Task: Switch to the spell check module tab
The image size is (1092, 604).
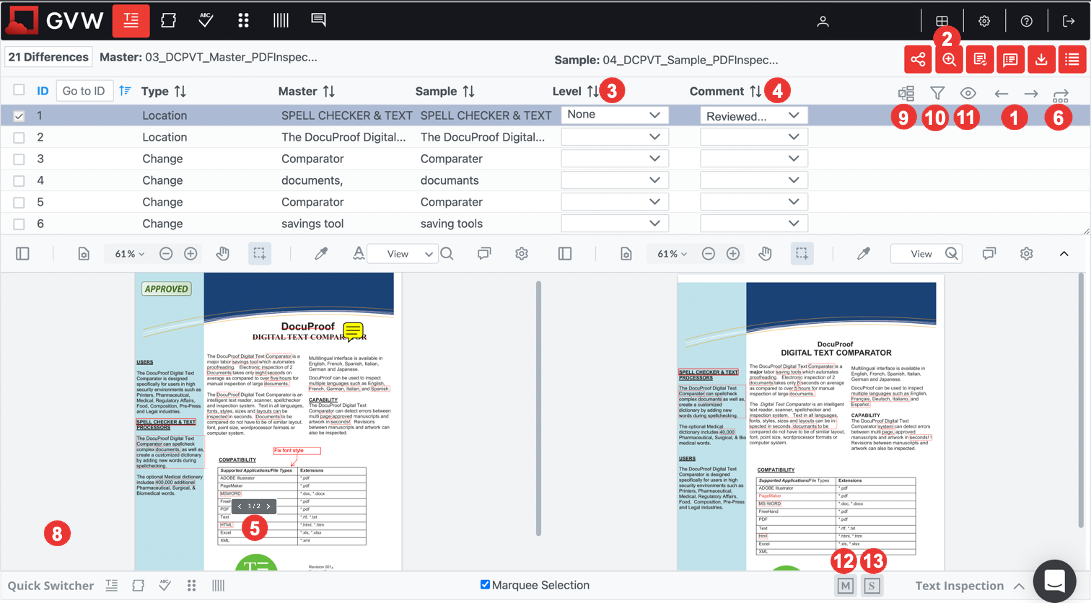Action: [x=206, y=21]
